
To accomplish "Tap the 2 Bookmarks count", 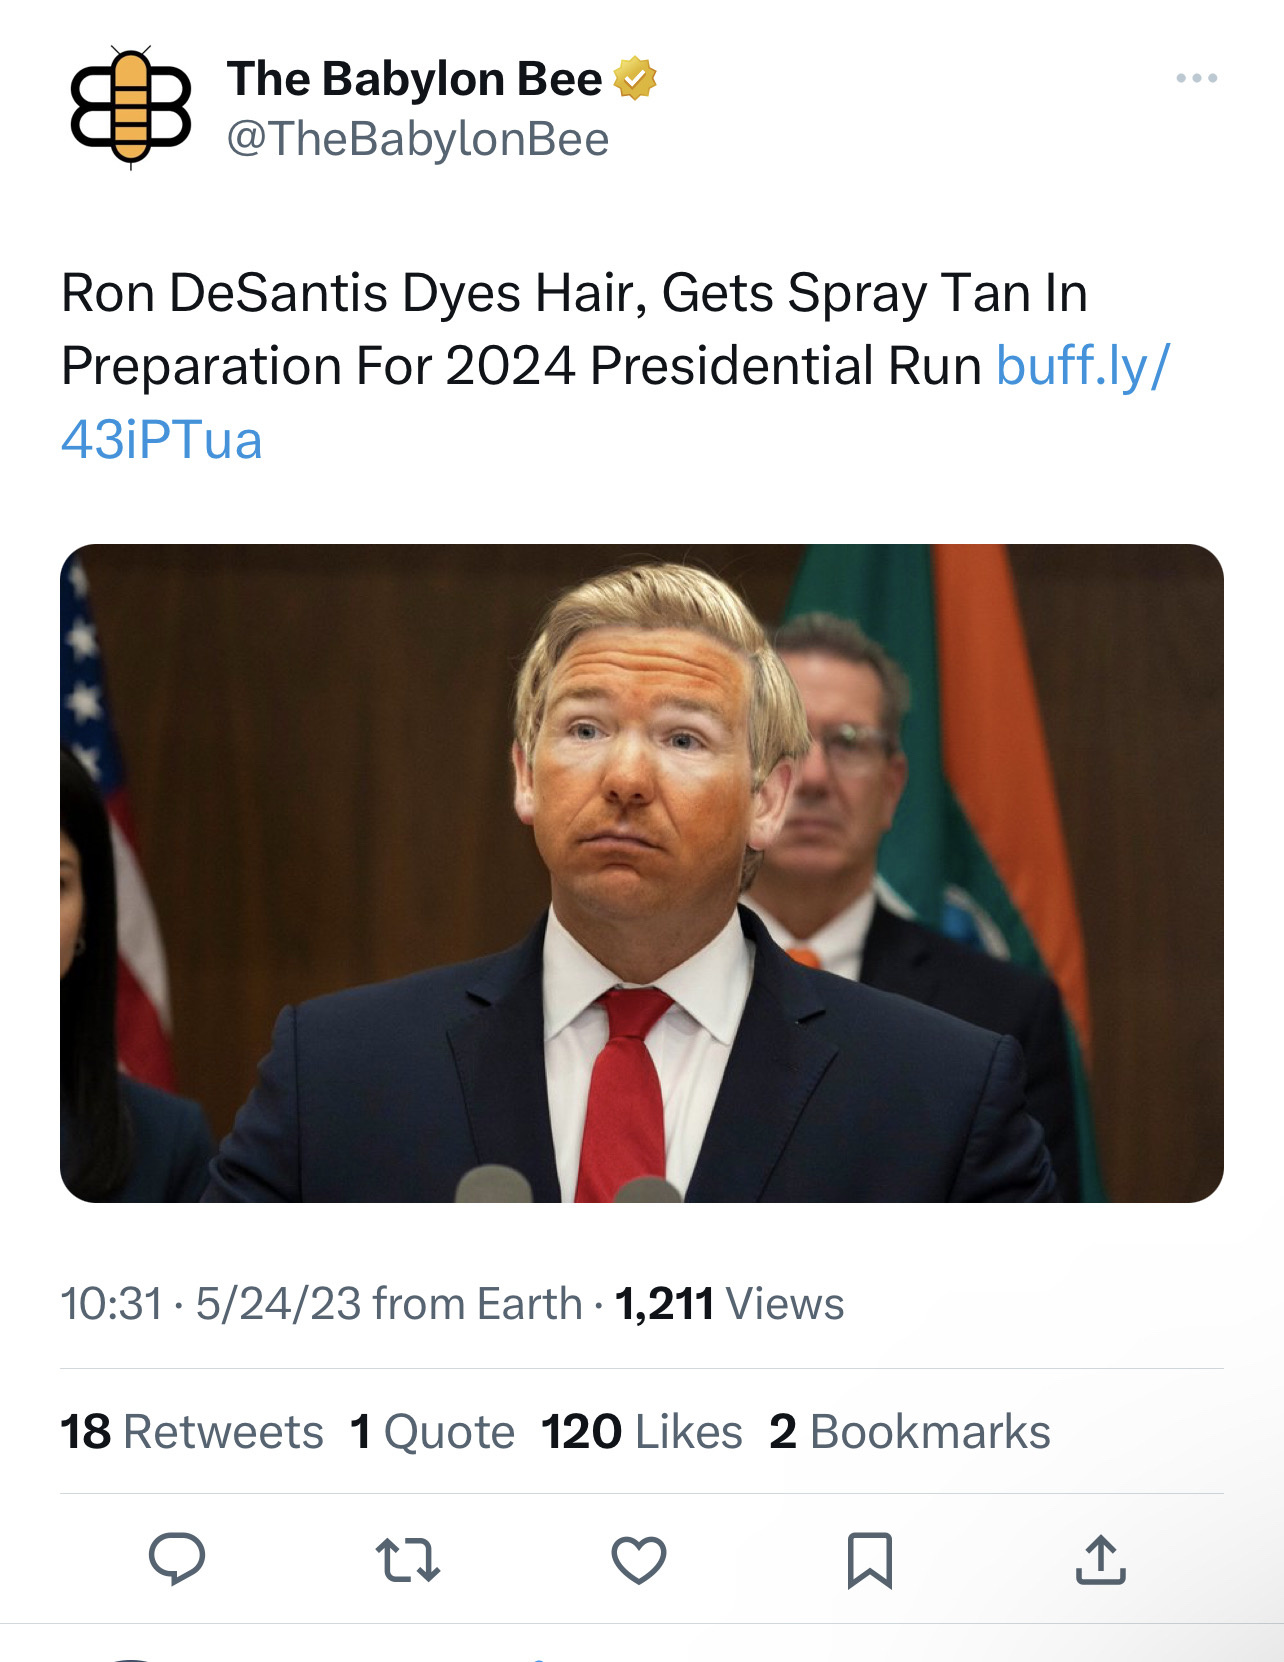I will click(910, 1431).
